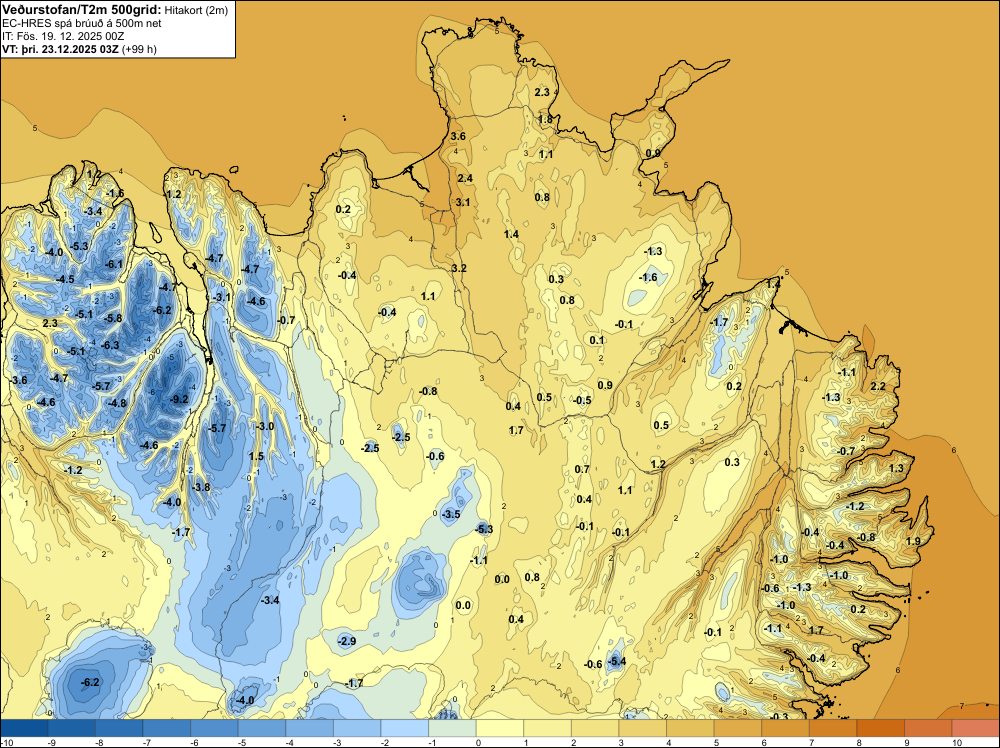1000x748 pixels.
Task: Click the title 'Veðurstofan/T2m 500grid:'
Action: pyautogui.click(x=82, y=10)
